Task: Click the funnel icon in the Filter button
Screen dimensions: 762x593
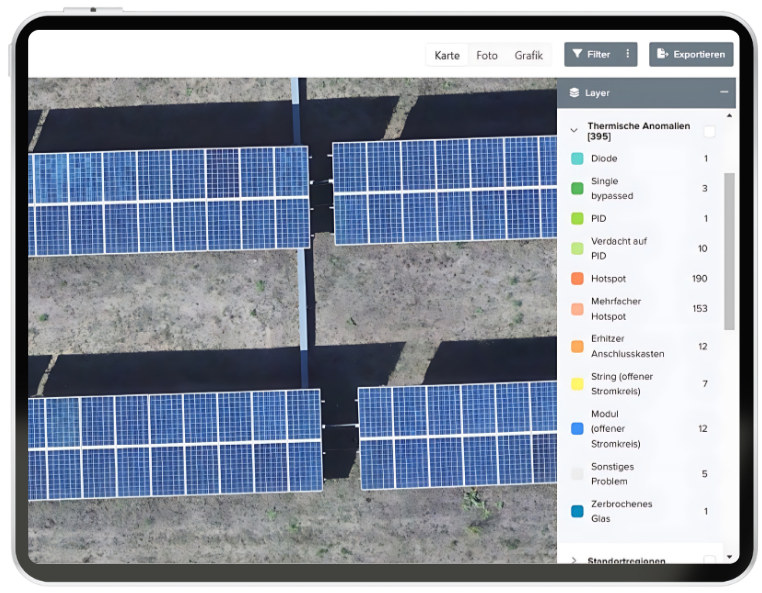Action: (578, 54)
